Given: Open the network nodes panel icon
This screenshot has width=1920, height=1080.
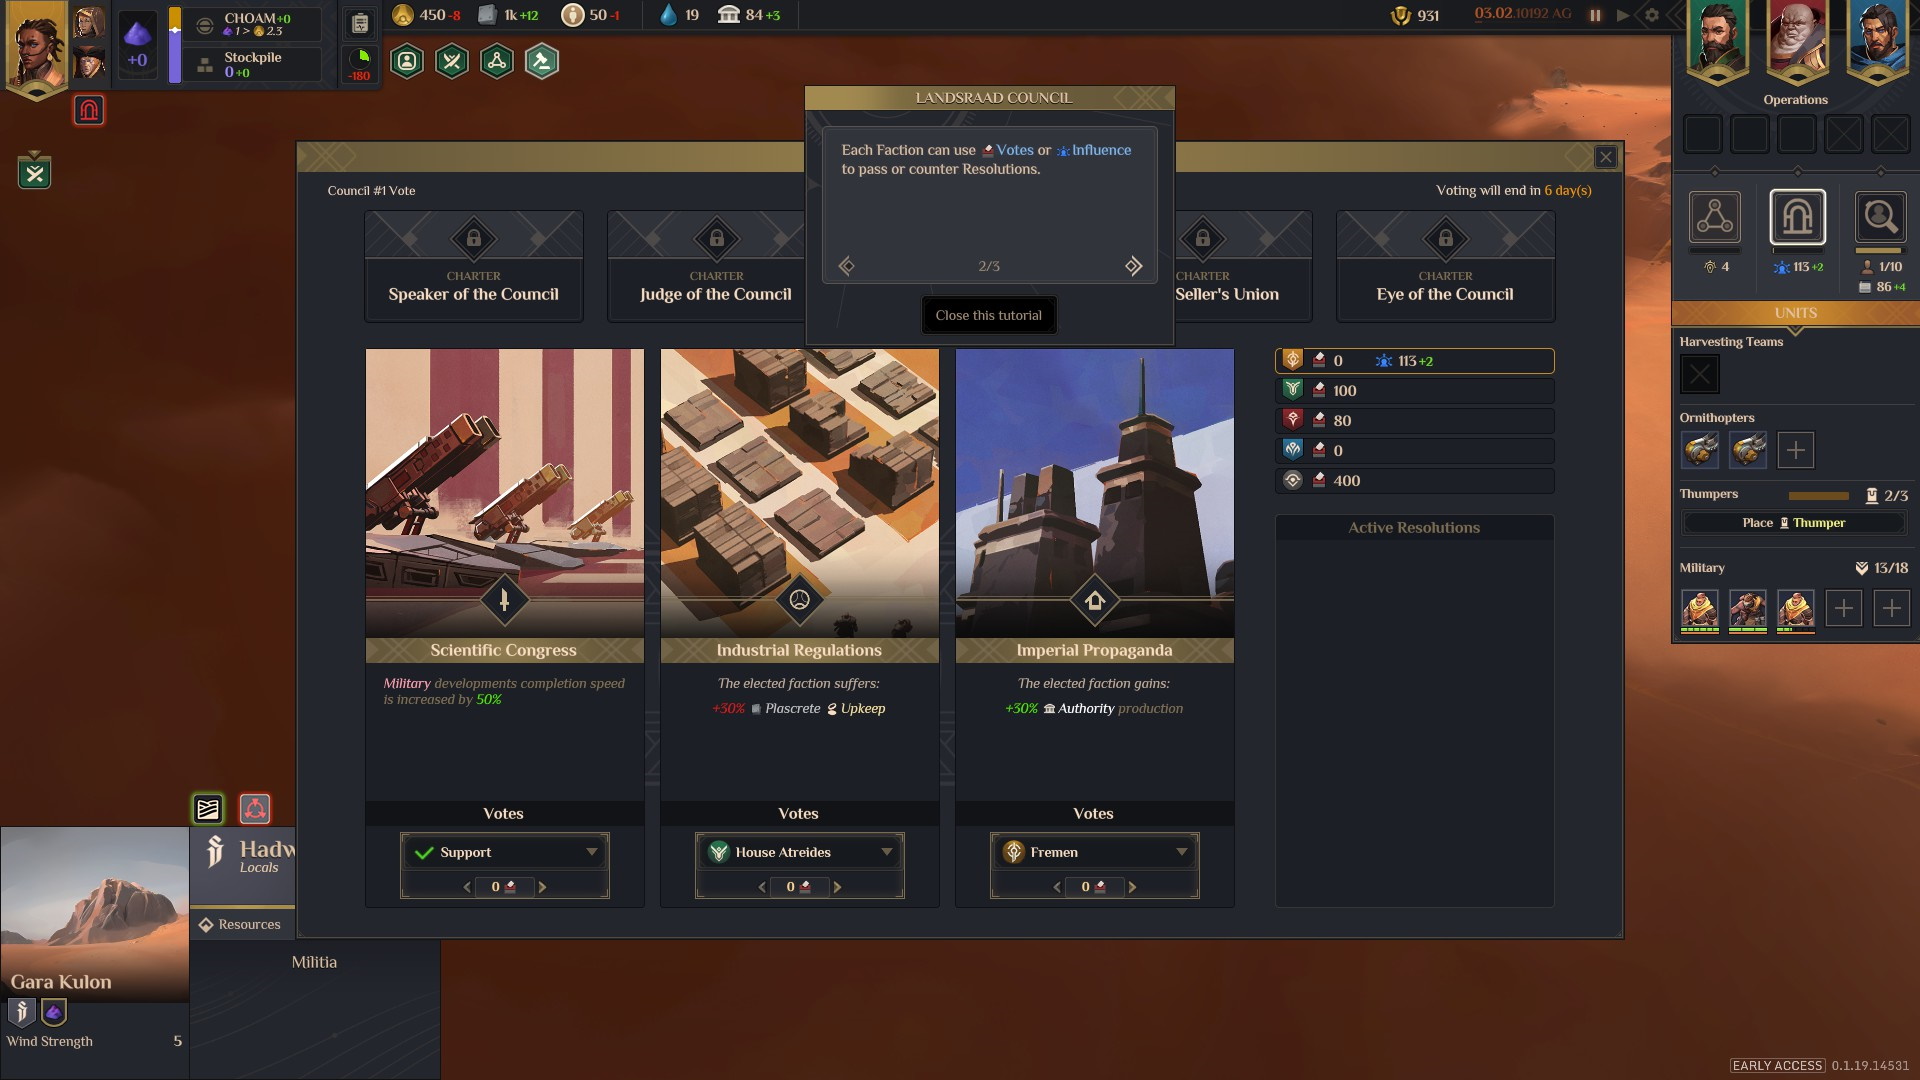Looking at the screenshot, I should (1714, 217).
